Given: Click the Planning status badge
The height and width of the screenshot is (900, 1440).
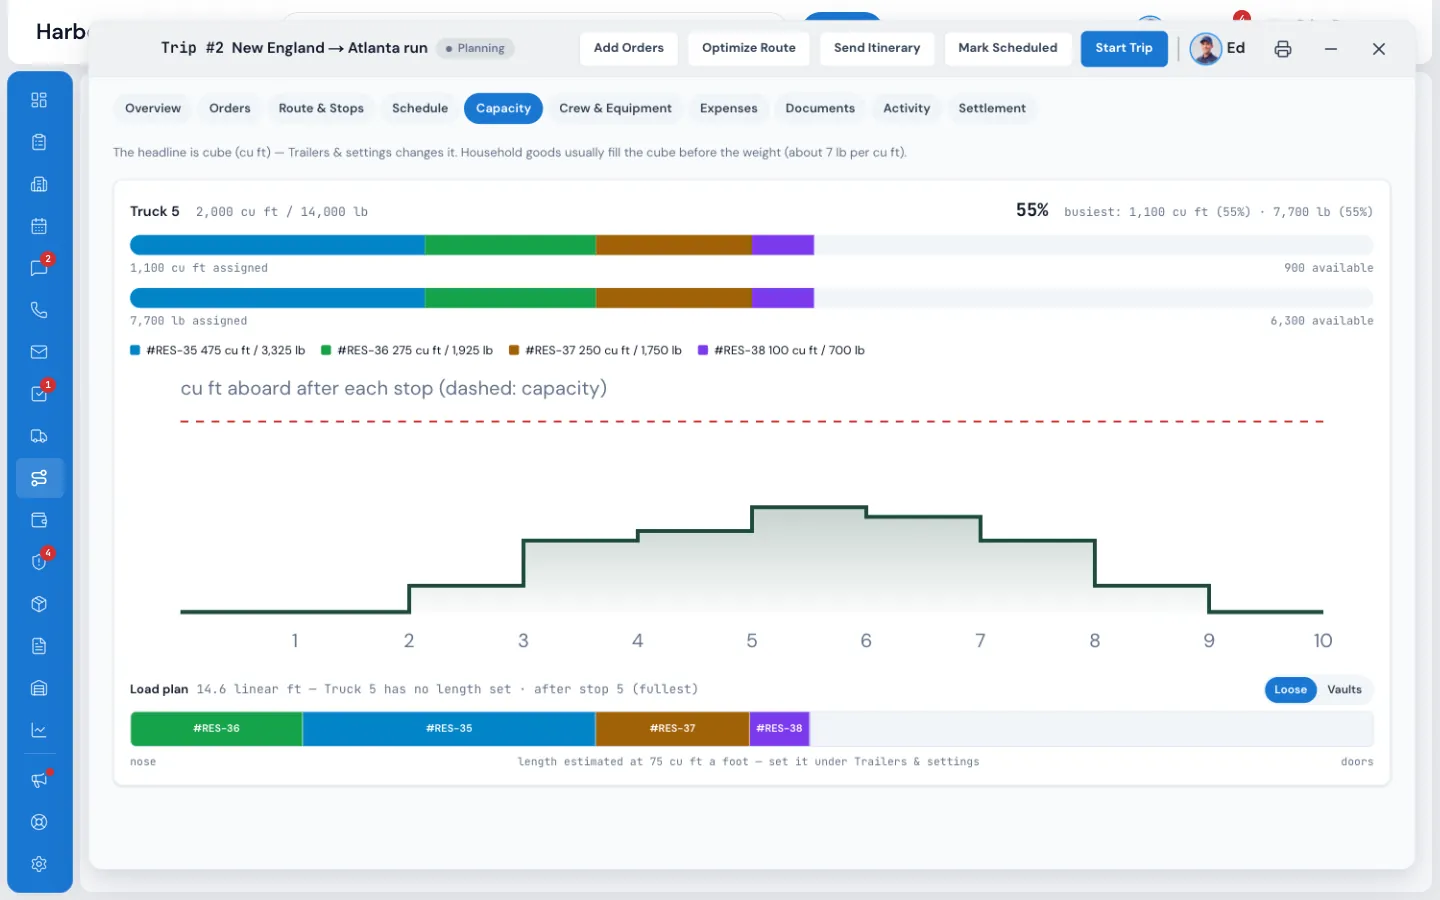Looking at the screenshot, I should point(475,48).
